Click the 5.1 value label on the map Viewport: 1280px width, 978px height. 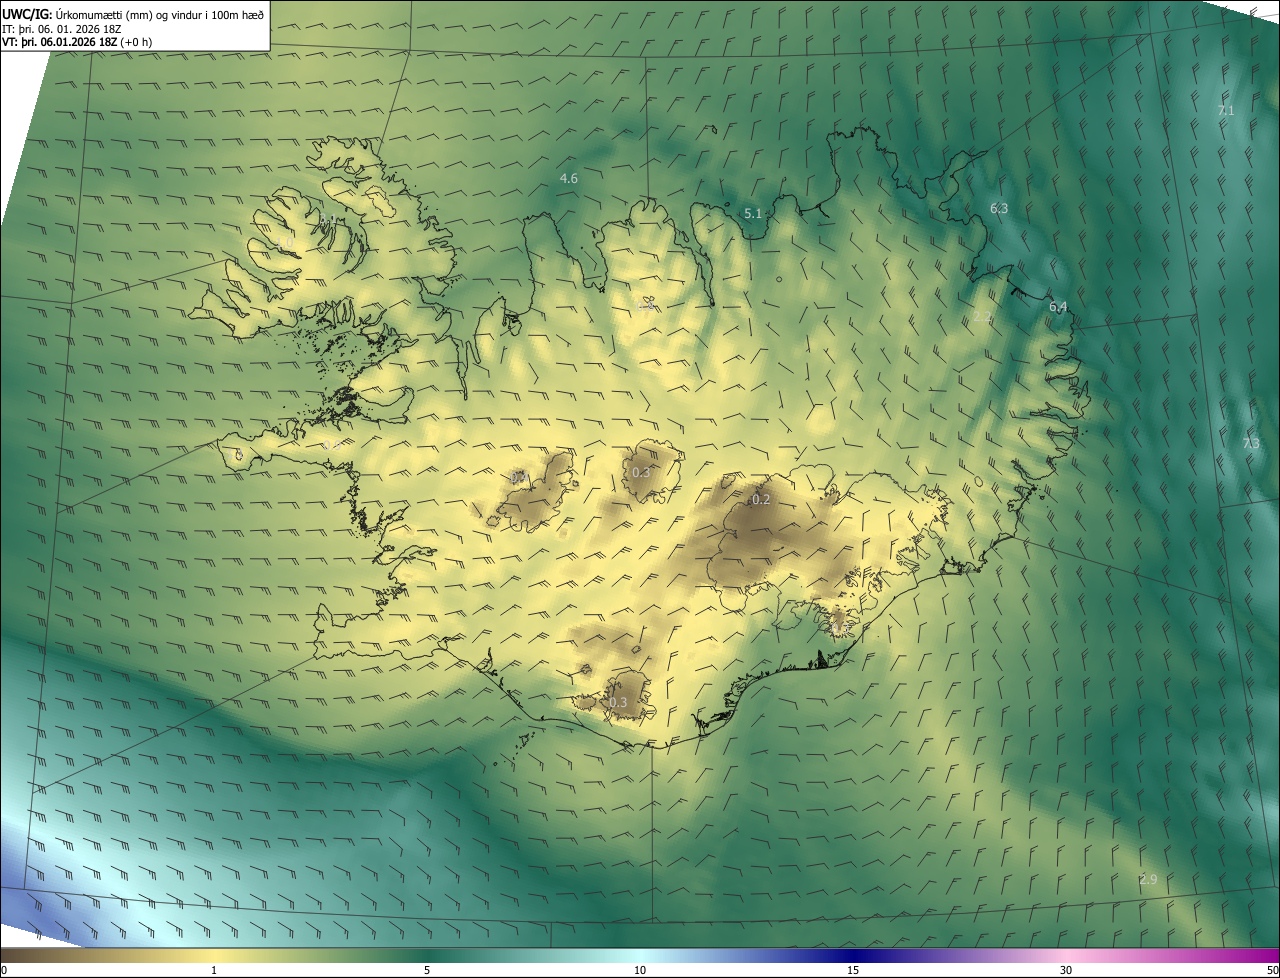click(x=753, y=213)
